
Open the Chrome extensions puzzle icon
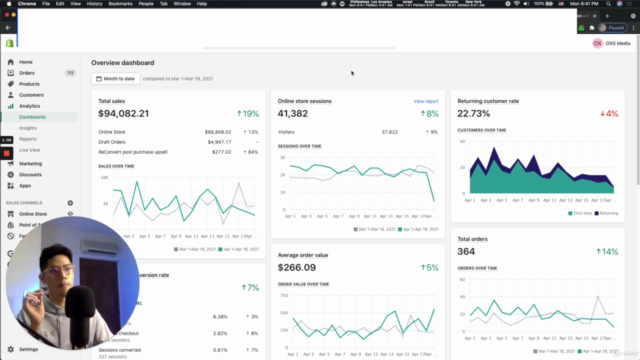tap(592, 28)
